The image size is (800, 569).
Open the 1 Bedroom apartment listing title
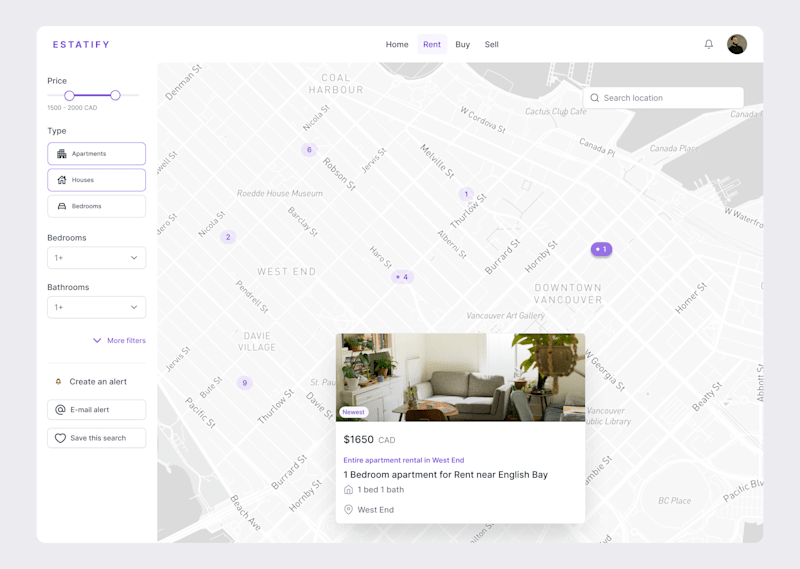point(445,475)
